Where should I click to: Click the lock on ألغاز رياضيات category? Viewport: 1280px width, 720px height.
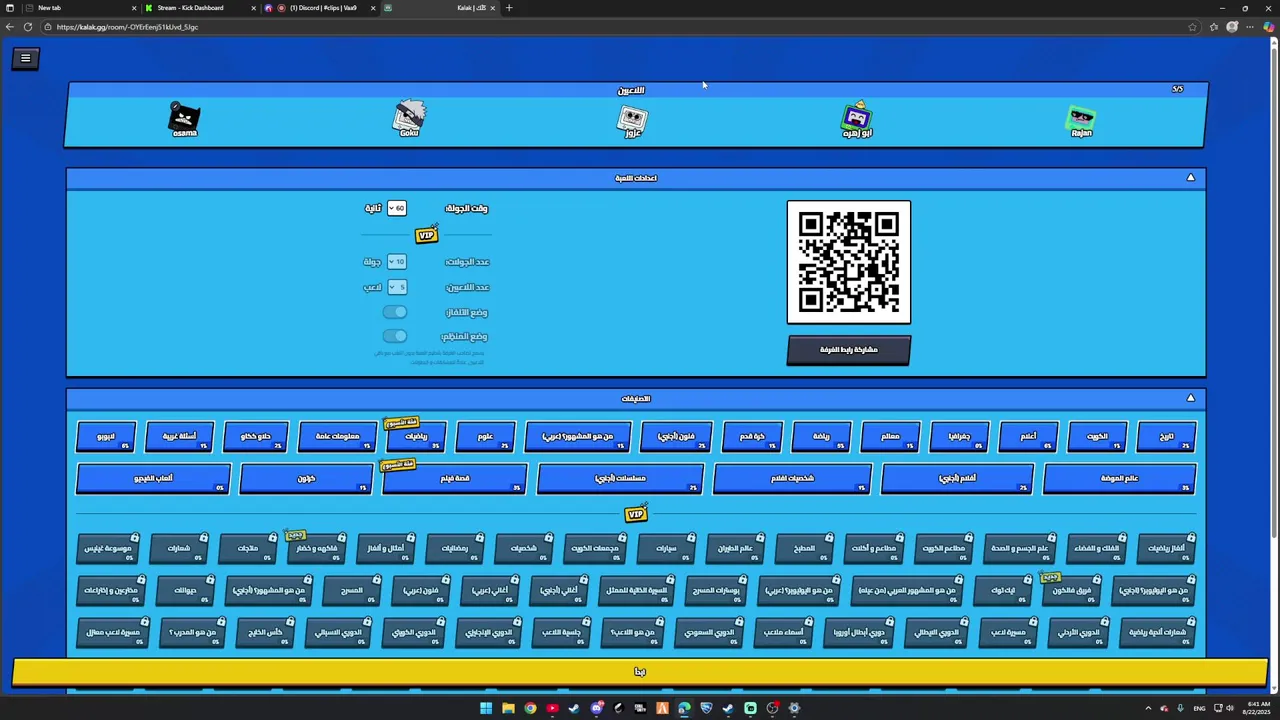pos(1191,538)
